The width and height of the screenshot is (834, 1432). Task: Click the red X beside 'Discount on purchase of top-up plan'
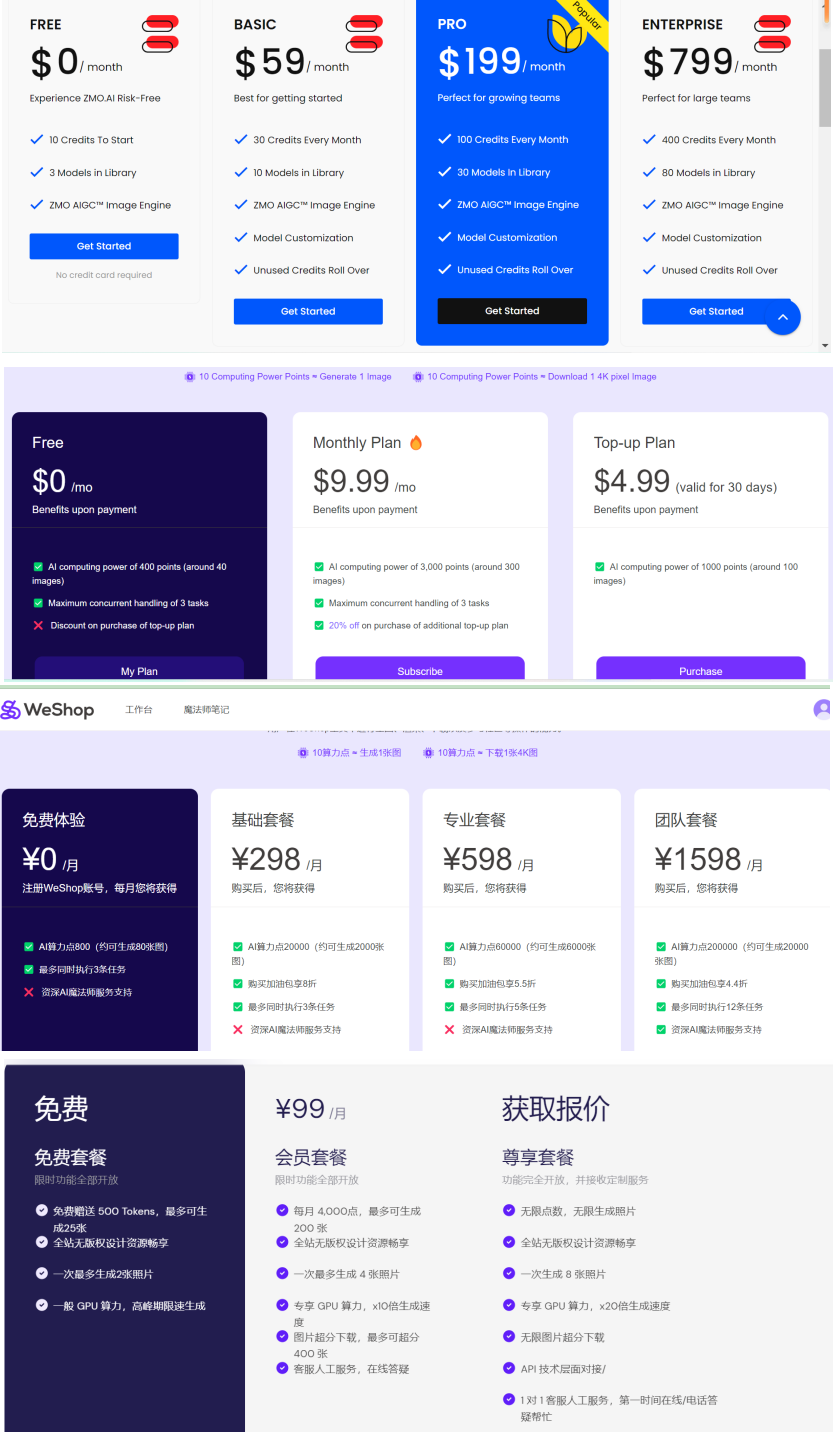38,625
